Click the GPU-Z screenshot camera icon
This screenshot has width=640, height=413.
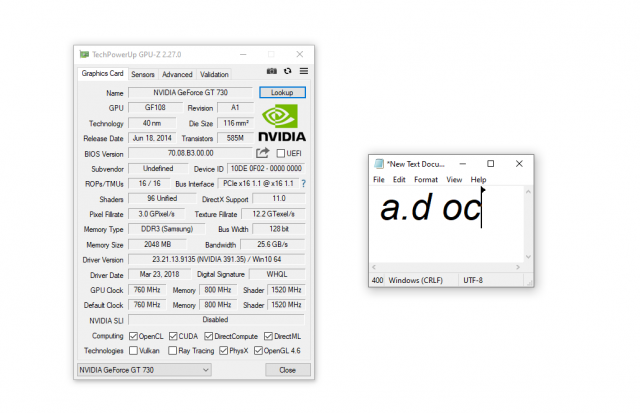(272, 71)
